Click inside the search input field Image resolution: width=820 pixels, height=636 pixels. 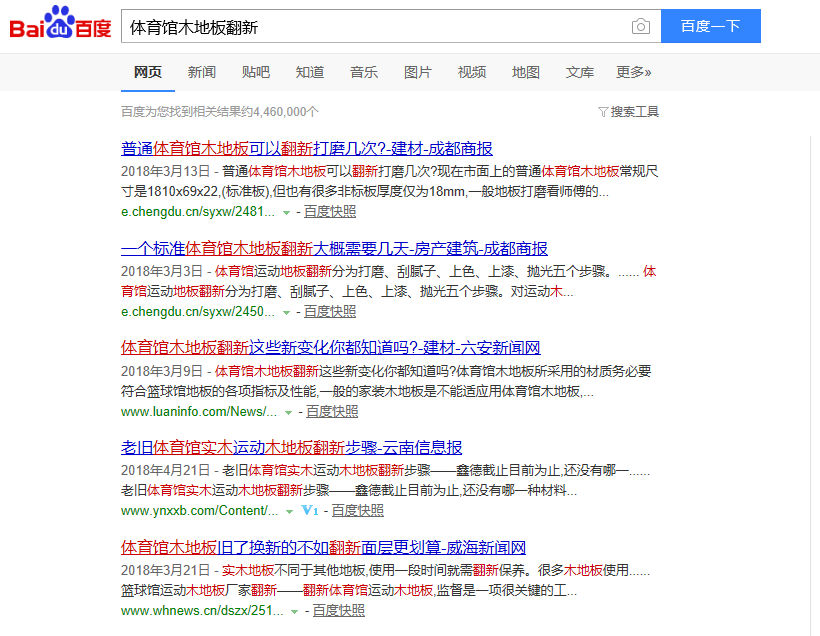point(350,26)
